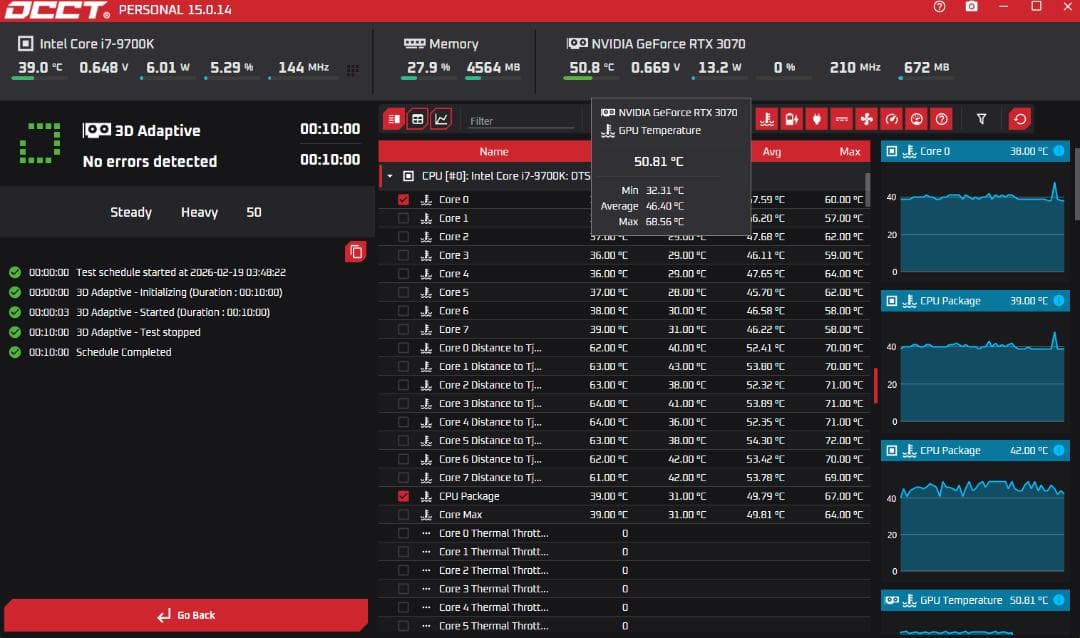Open the CPU cores grid icon
1080x638 pixels.
point(353,70)
